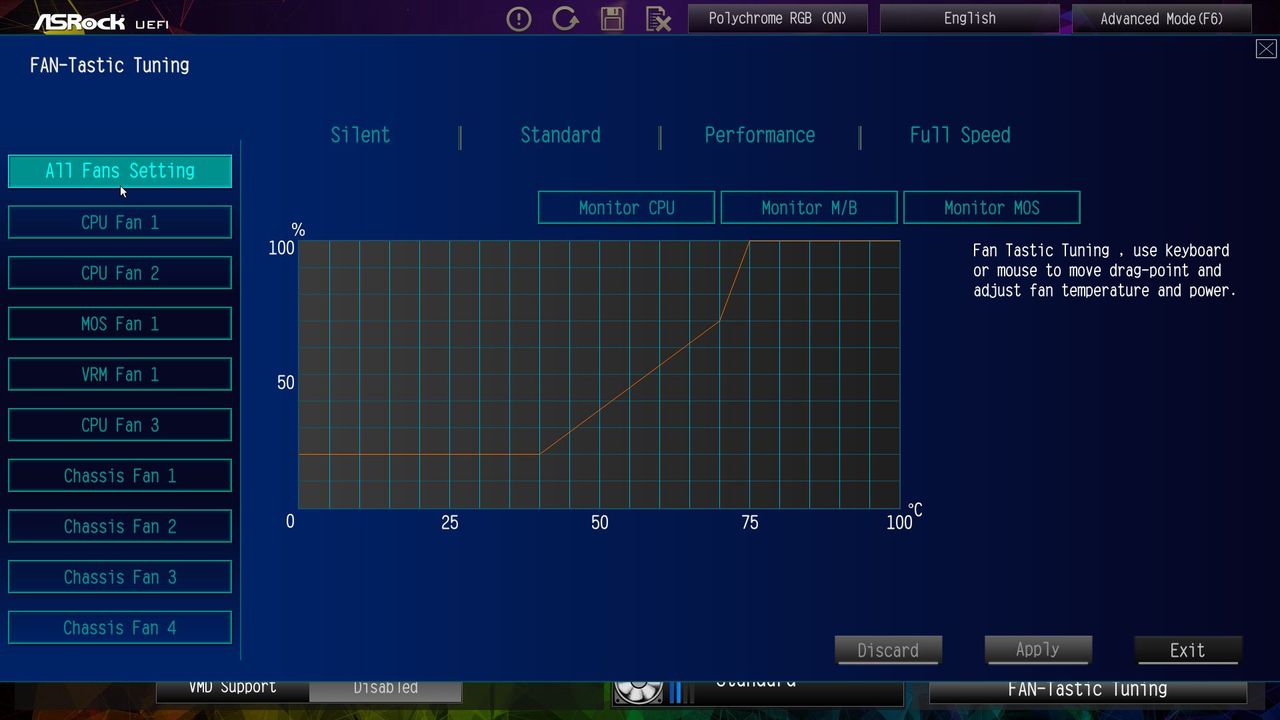Image resolution: width=1280 pixels, height=720 pixels.
Task: Click the floppy disk save icon
Action: (x=612, y=18)
